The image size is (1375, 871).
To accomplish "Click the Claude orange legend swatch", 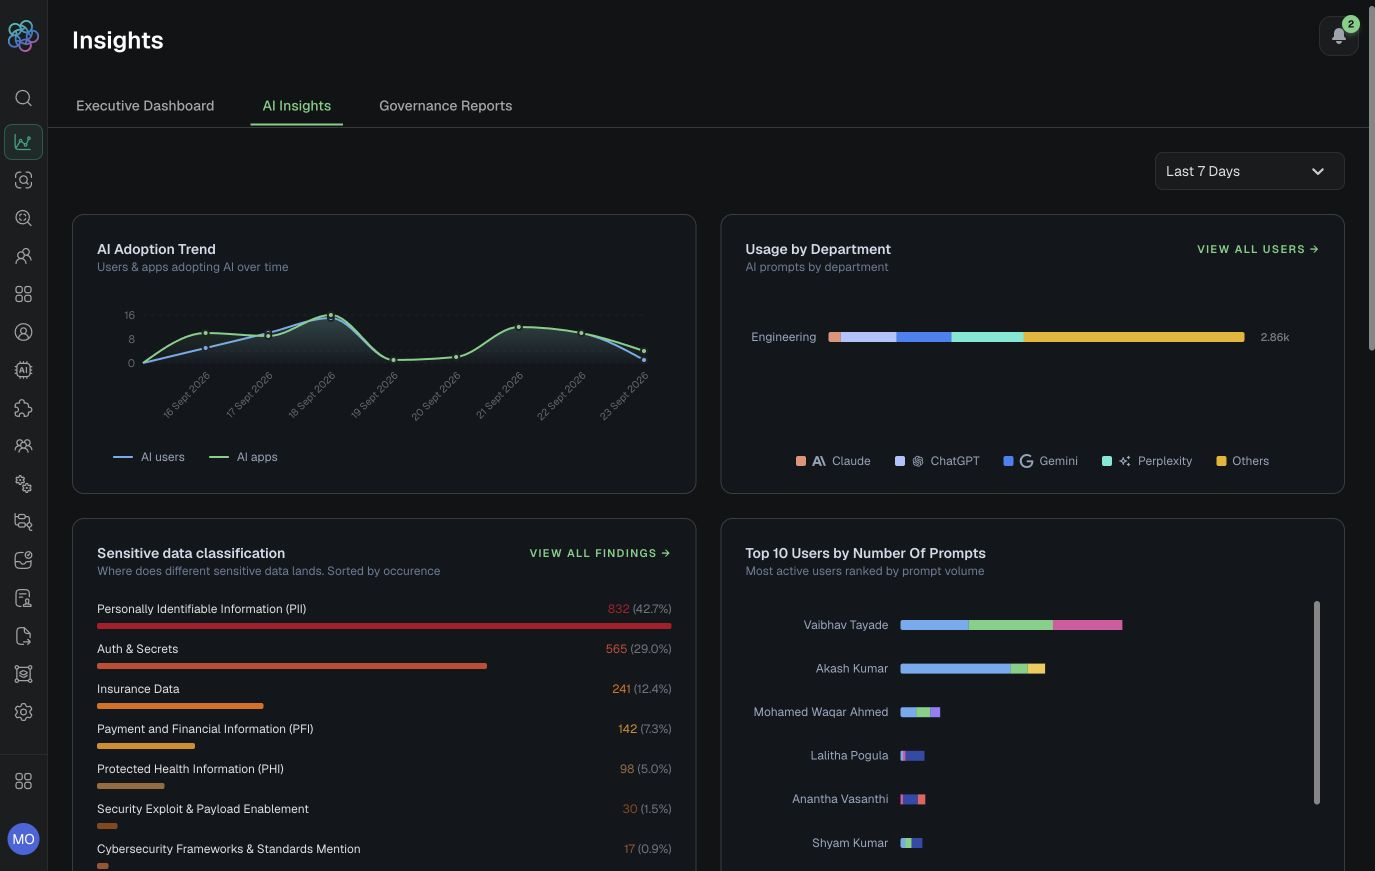I will click(801, 461).
